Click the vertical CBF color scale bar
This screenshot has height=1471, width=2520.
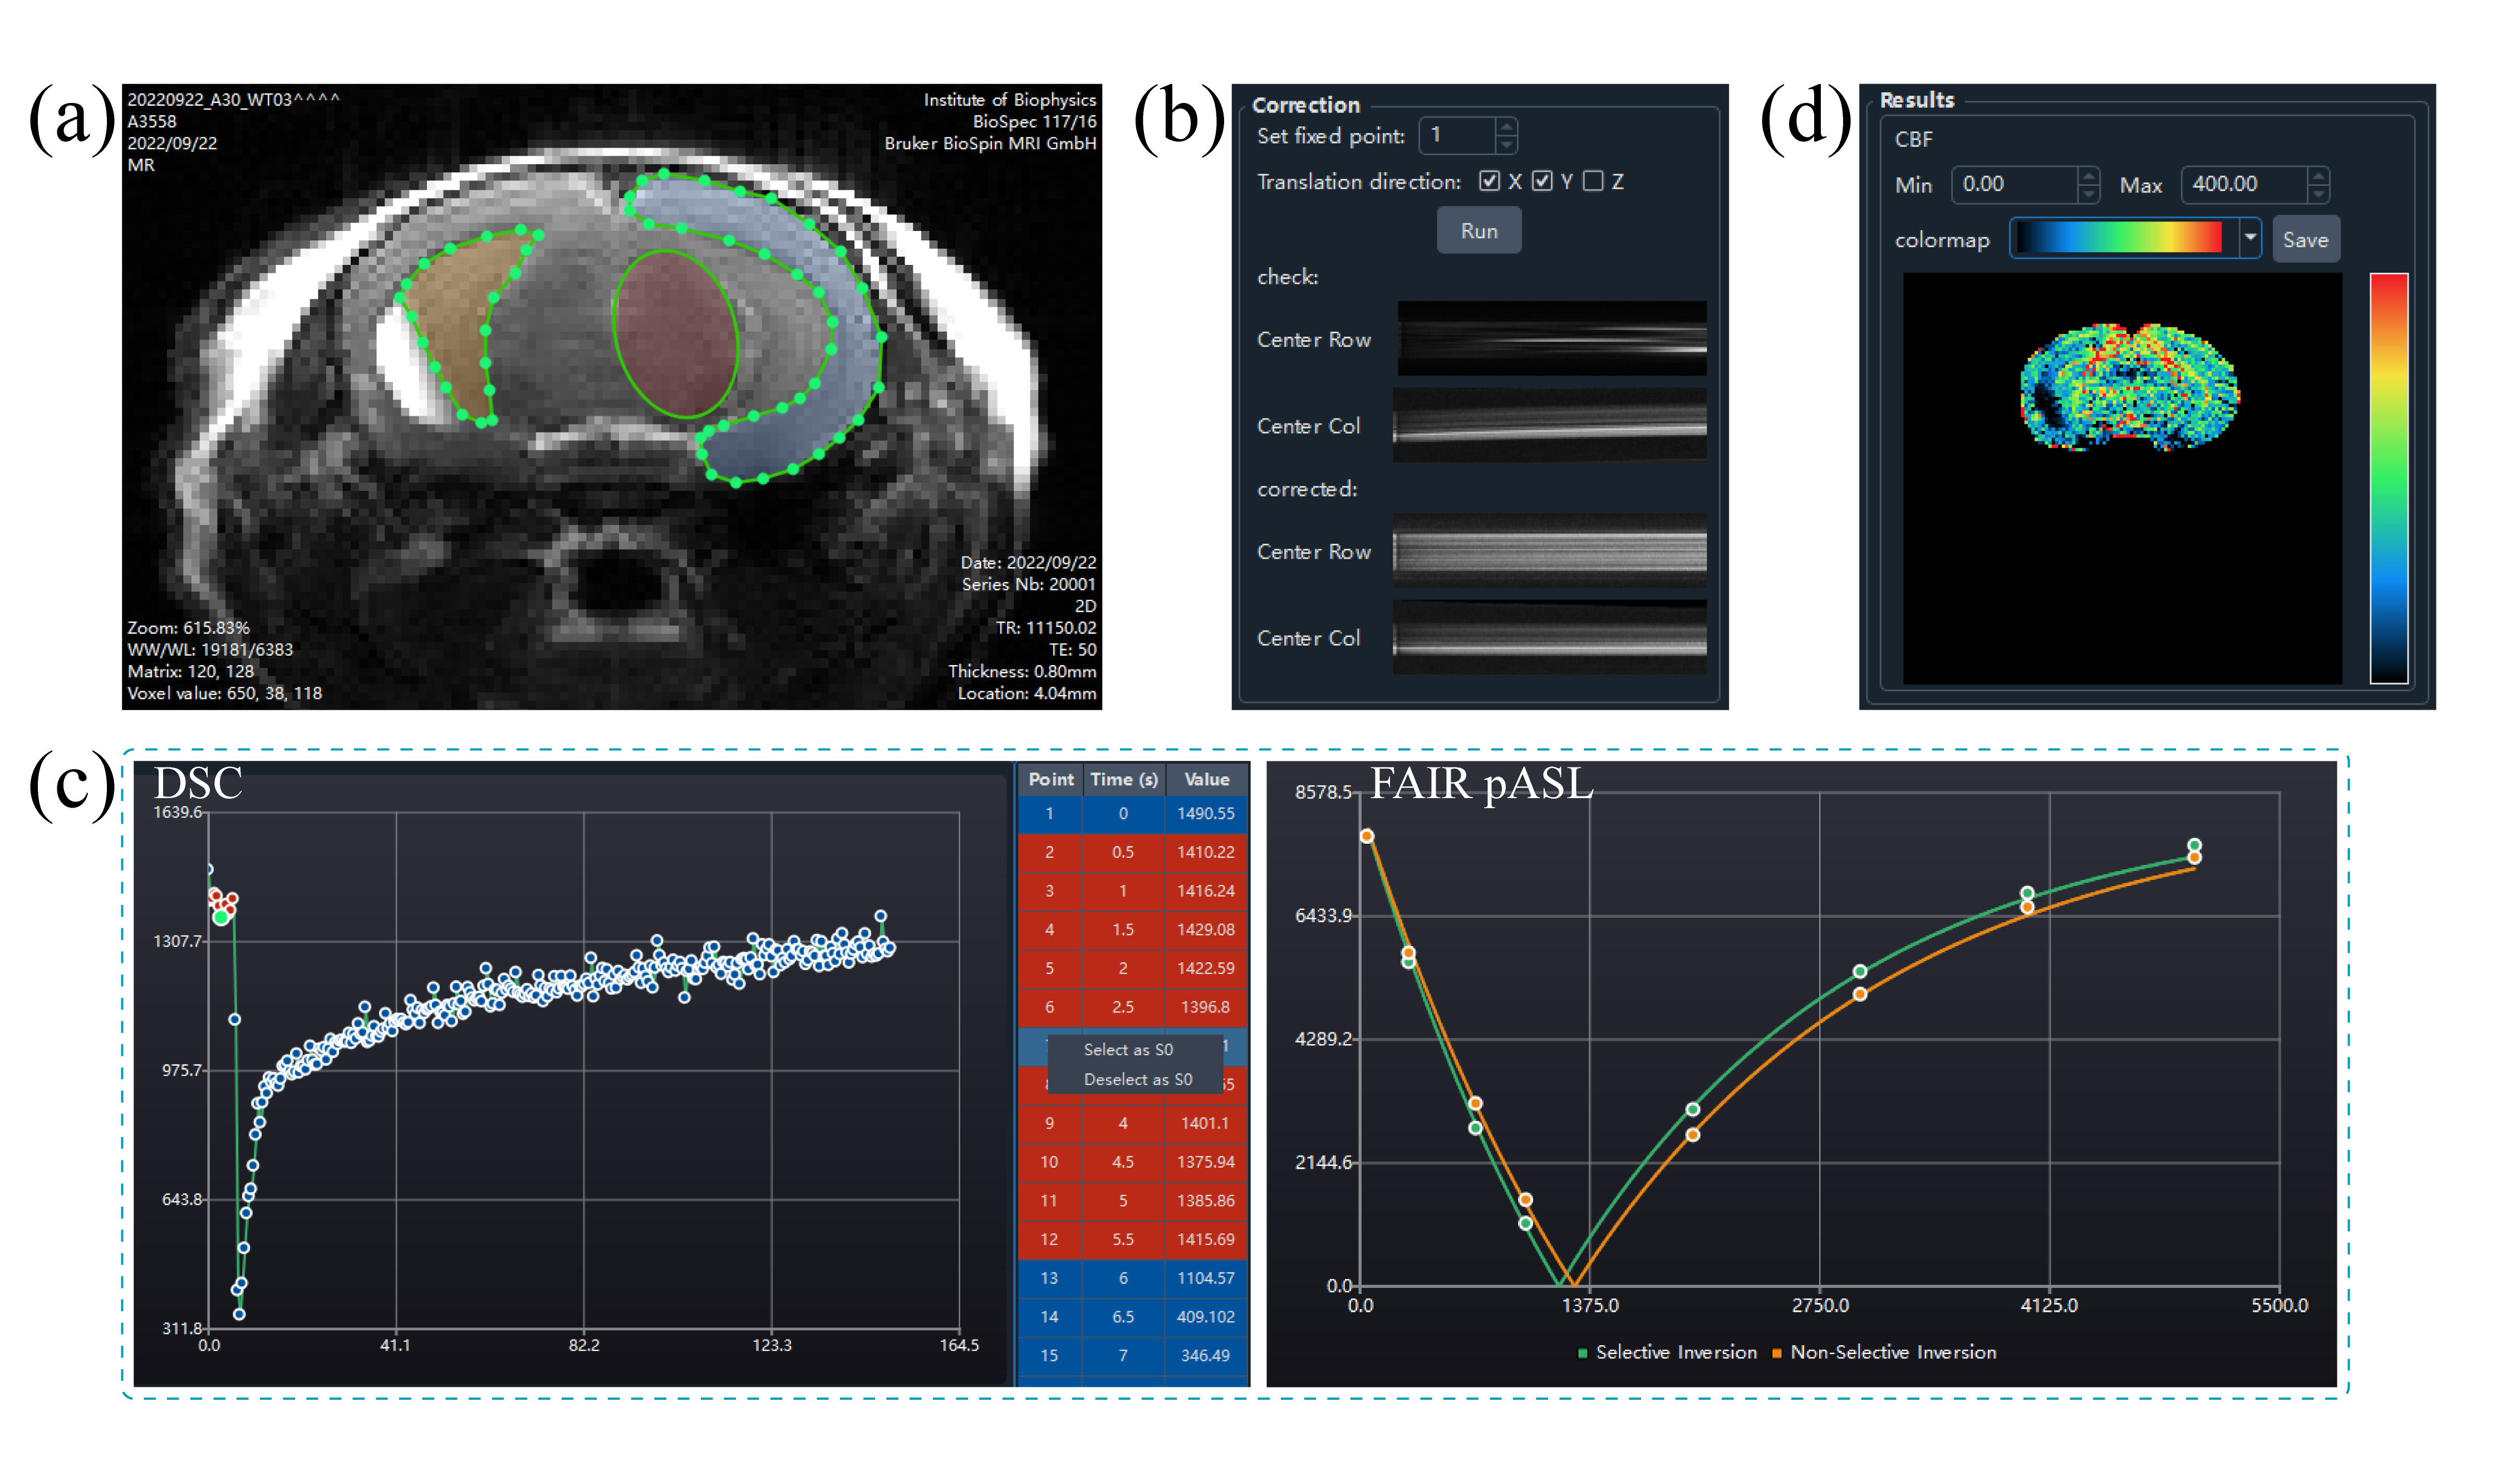(x=2388, y=478)
